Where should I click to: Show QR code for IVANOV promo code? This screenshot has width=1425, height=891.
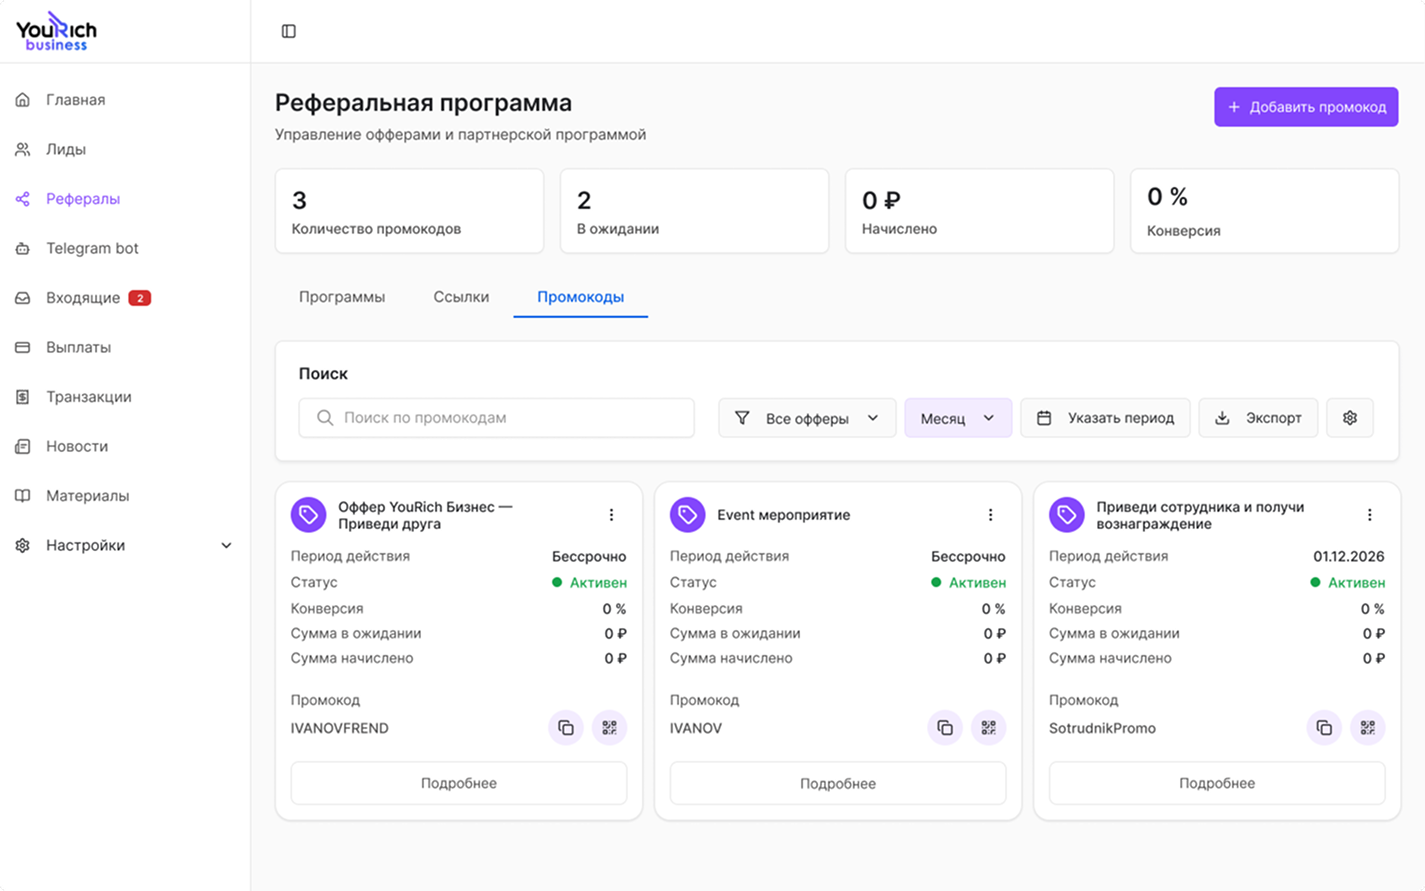[988, 727]
